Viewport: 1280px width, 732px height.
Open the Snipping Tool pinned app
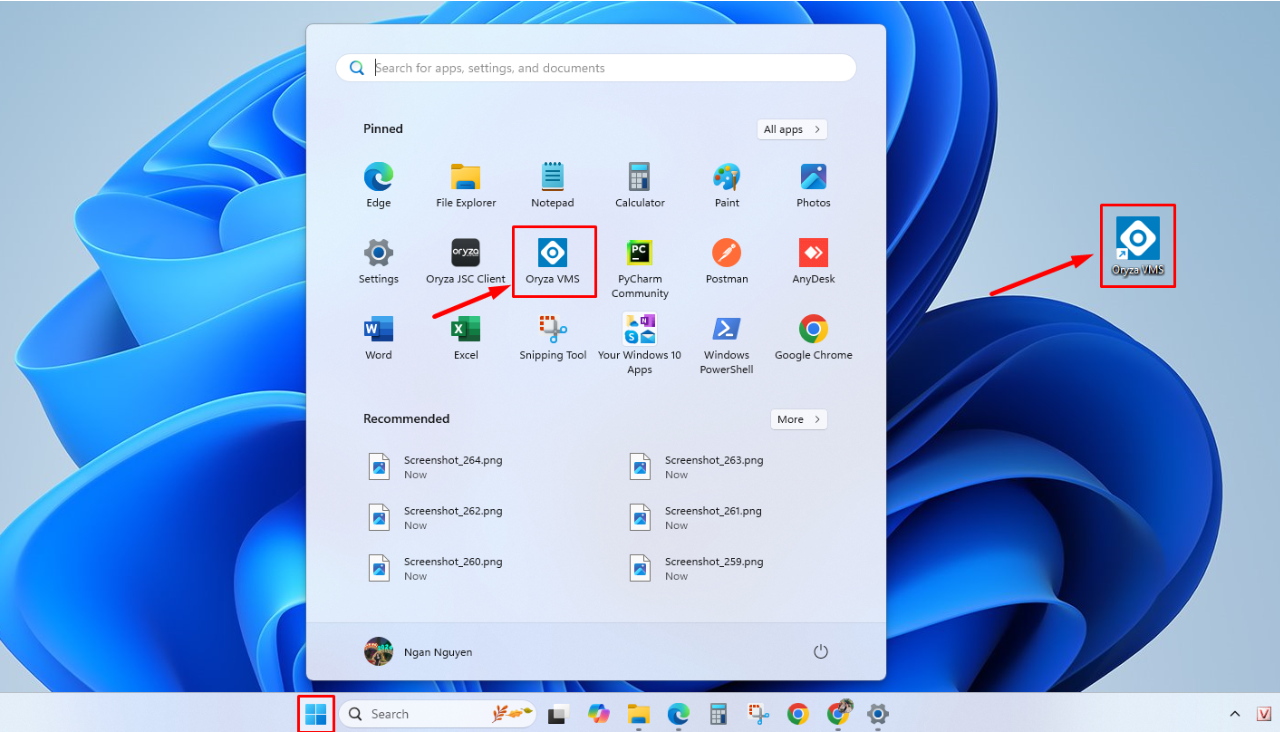point(553,337)
